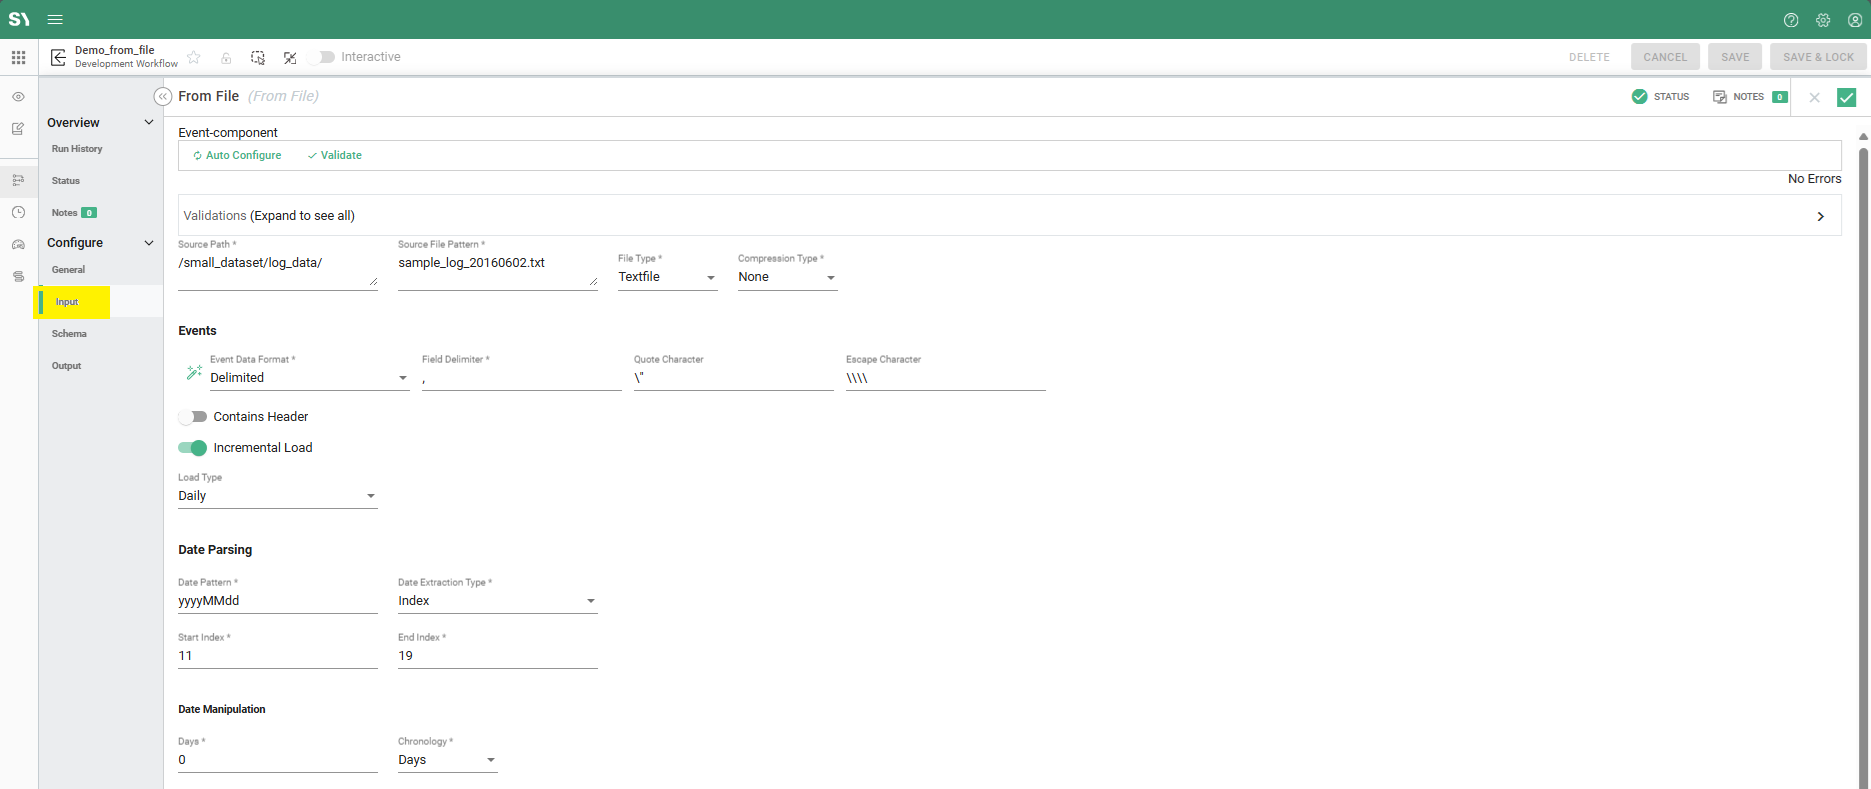Viewport: 1871px width, 789px height.
Task: Click the magic wand icon beside Event Data Format
Action: click(194, 372)
